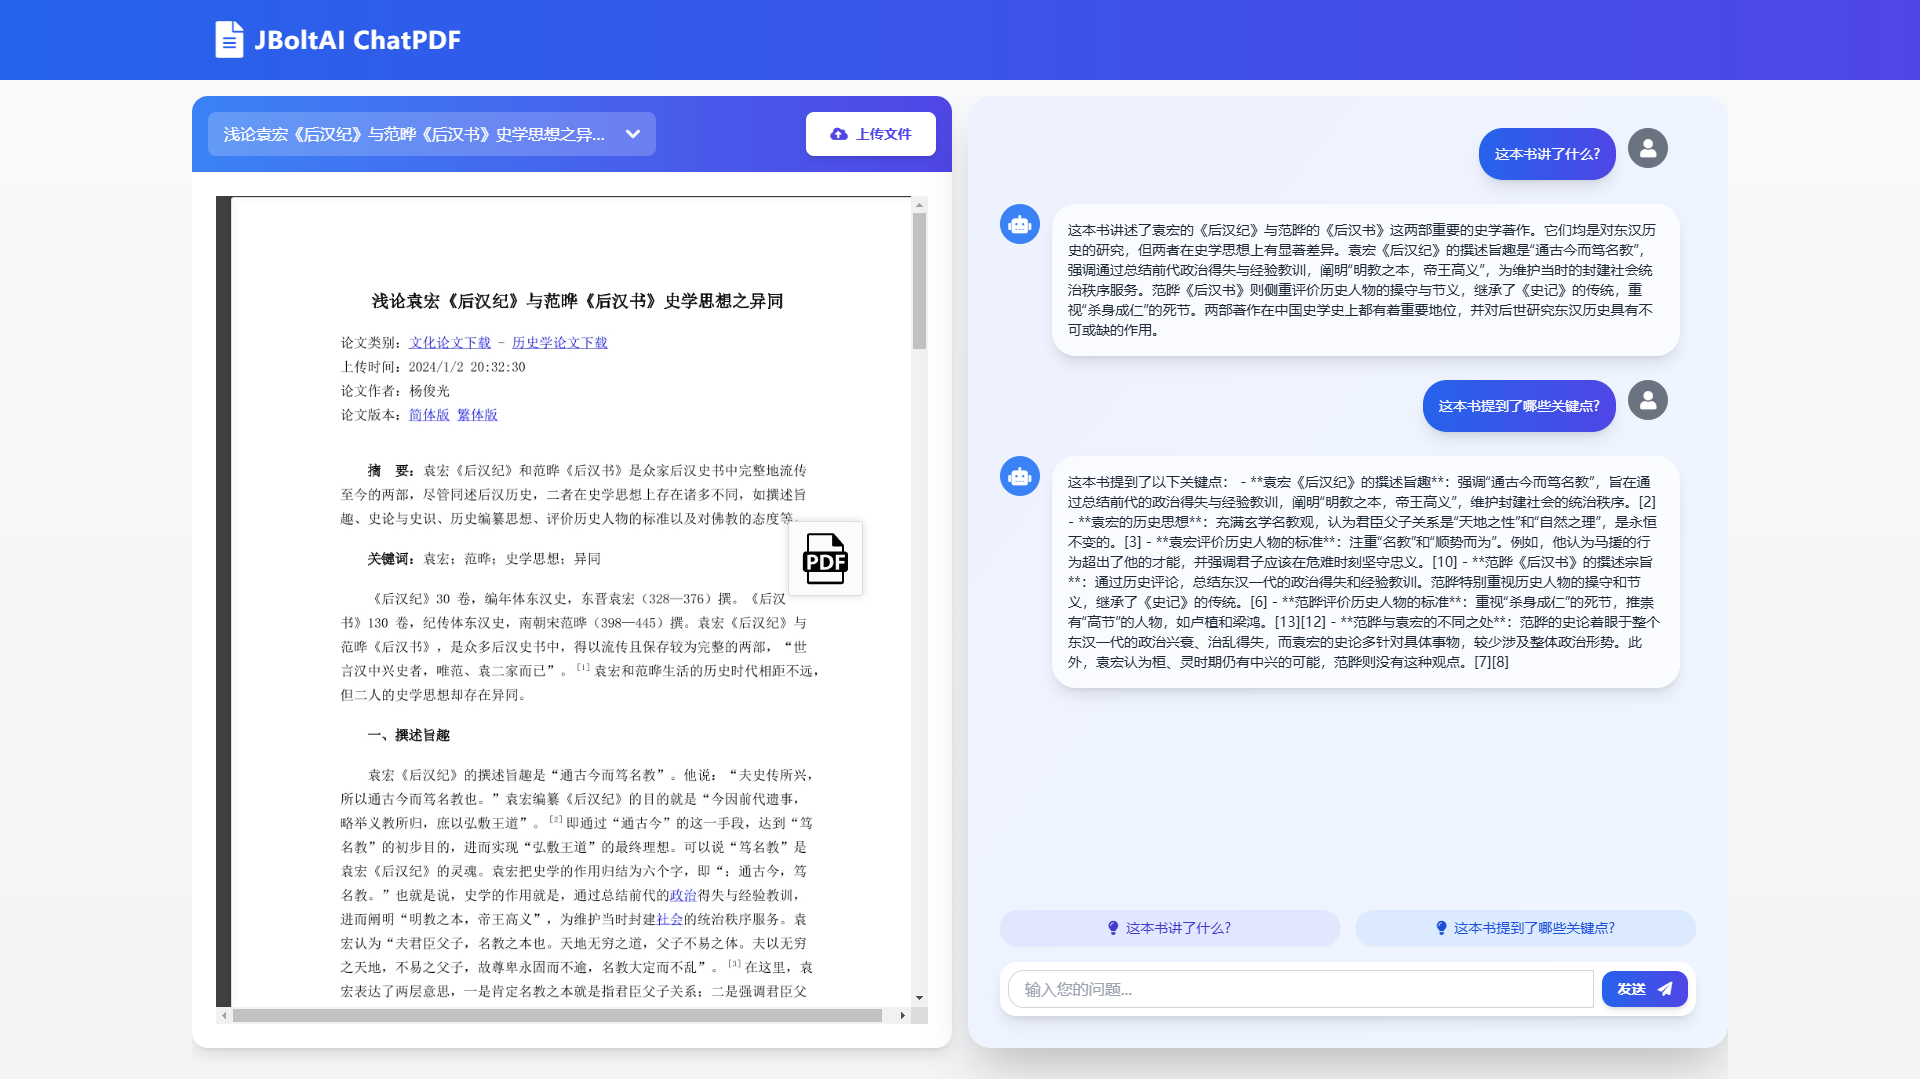Screen dimensions: 1920x1079
Task: Open the document selector dropdown chevron
Action: pos(633,134)
